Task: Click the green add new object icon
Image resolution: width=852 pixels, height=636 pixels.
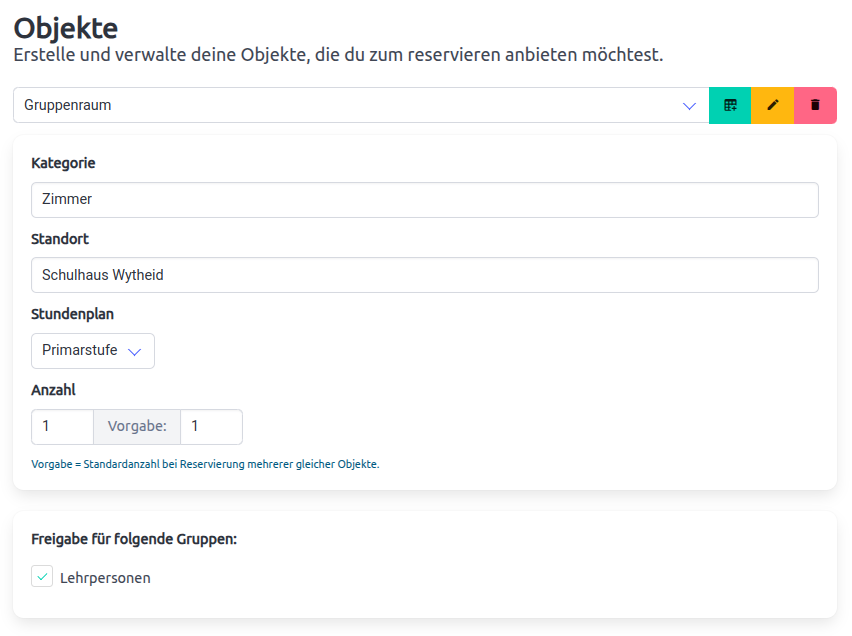Action: 729,105
